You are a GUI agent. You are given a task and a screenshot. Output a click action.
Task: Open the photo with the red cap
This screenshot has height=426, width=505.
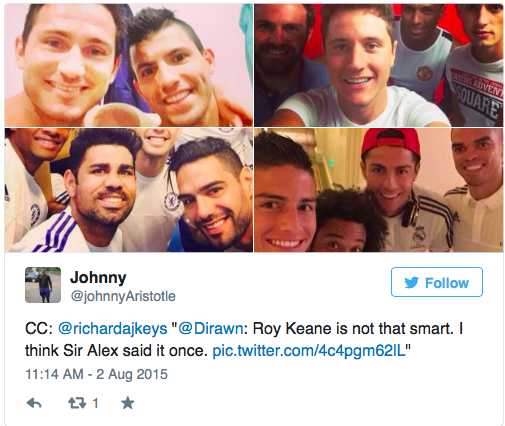click(378, 190)
